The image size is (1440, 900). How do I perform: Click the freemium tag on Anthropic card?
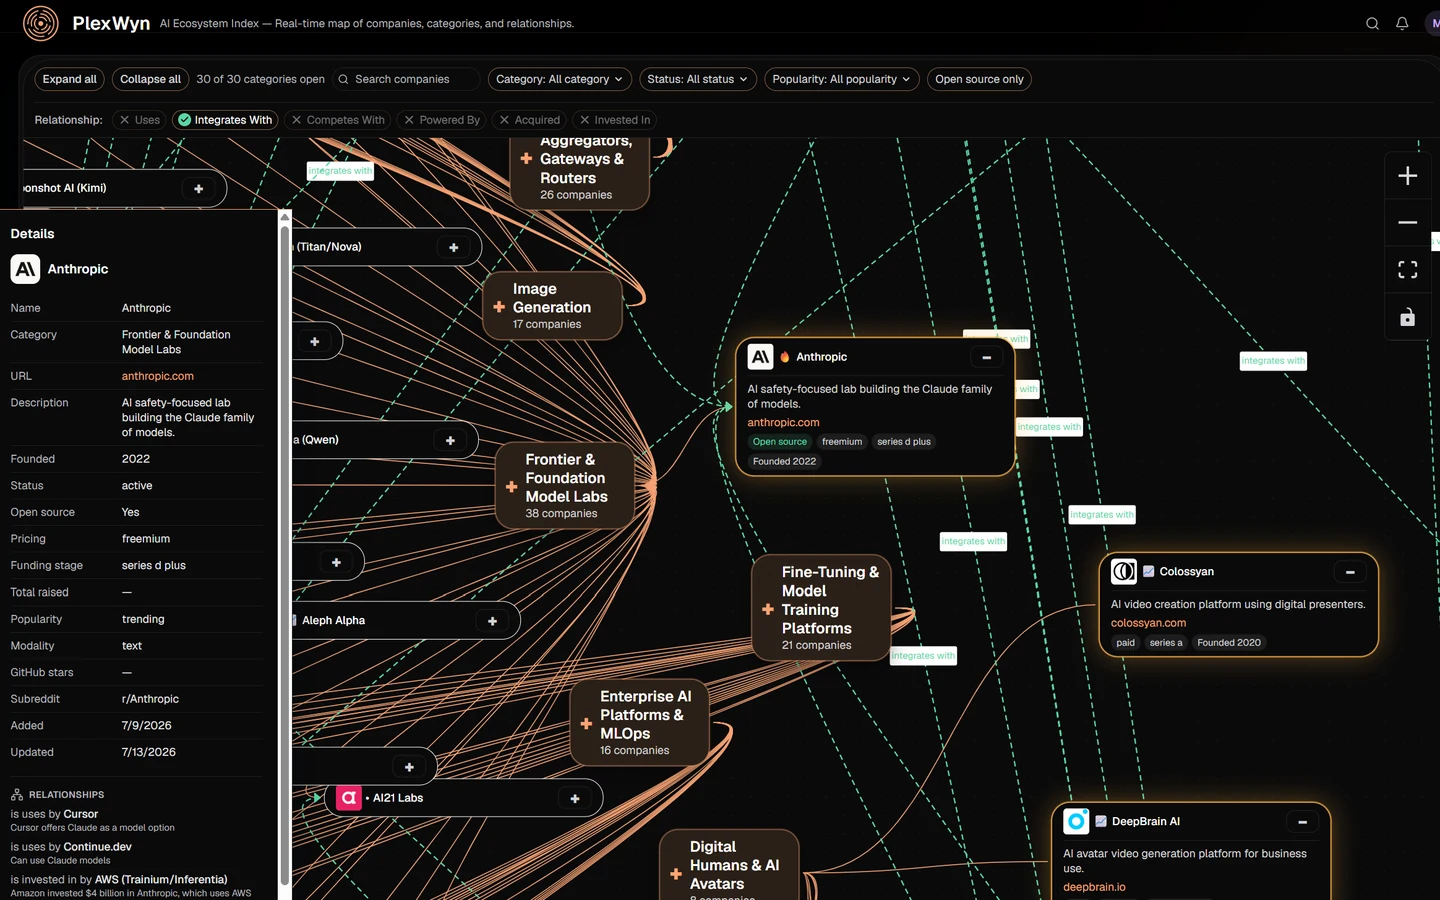click(842, 442)
